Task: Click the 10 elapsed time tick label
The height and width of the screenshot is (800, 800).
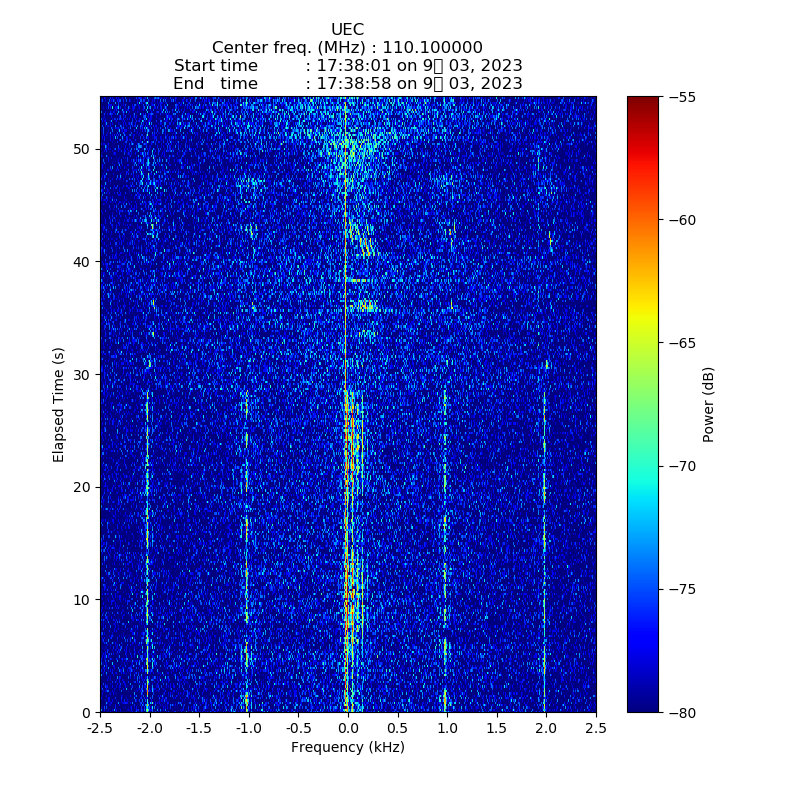Action: 81,600
